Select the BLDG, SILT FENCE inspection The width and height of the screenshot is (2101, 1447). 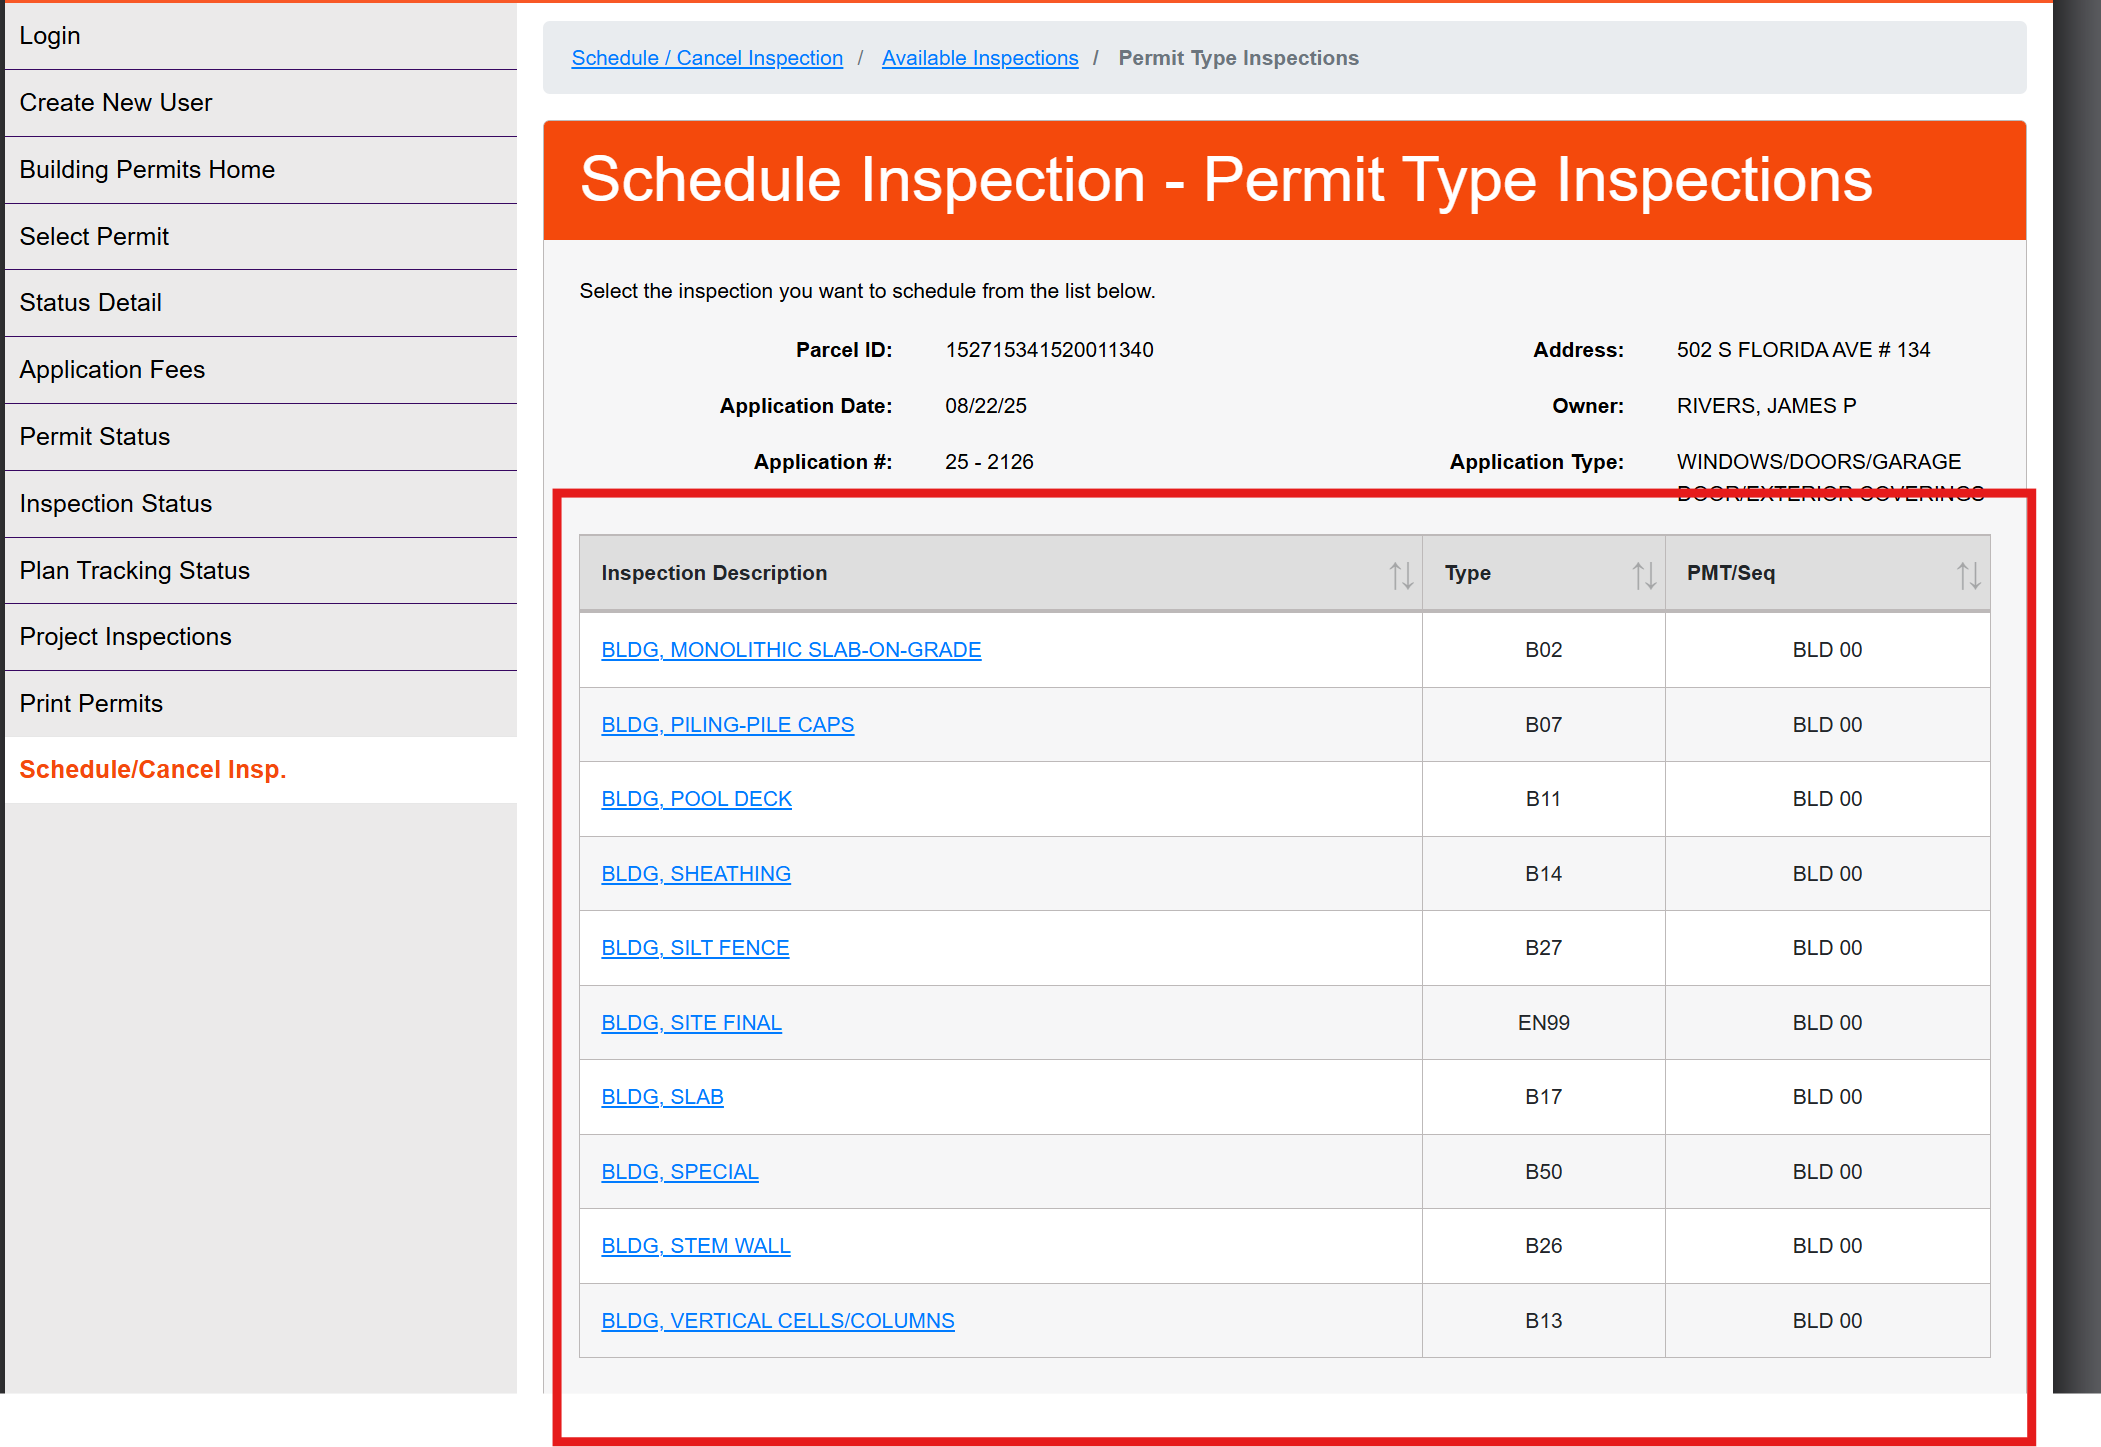click(694, 947)
